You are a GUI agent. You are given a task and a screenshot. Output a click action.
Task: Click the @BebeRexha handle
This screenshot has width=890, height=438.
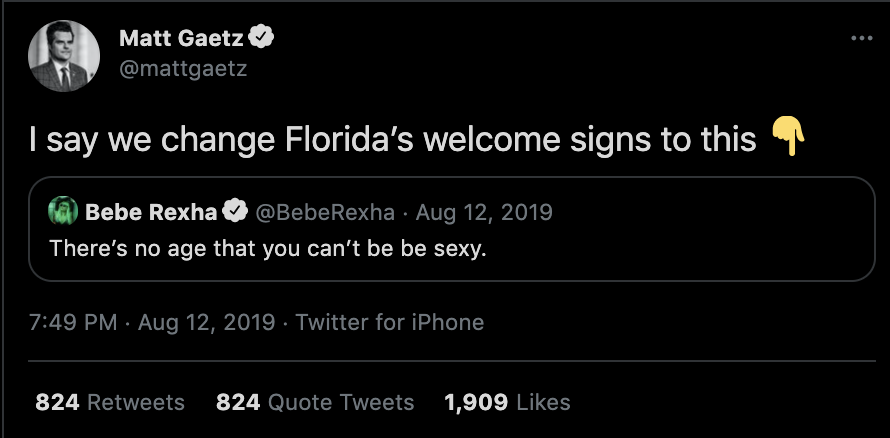[323, 212]
